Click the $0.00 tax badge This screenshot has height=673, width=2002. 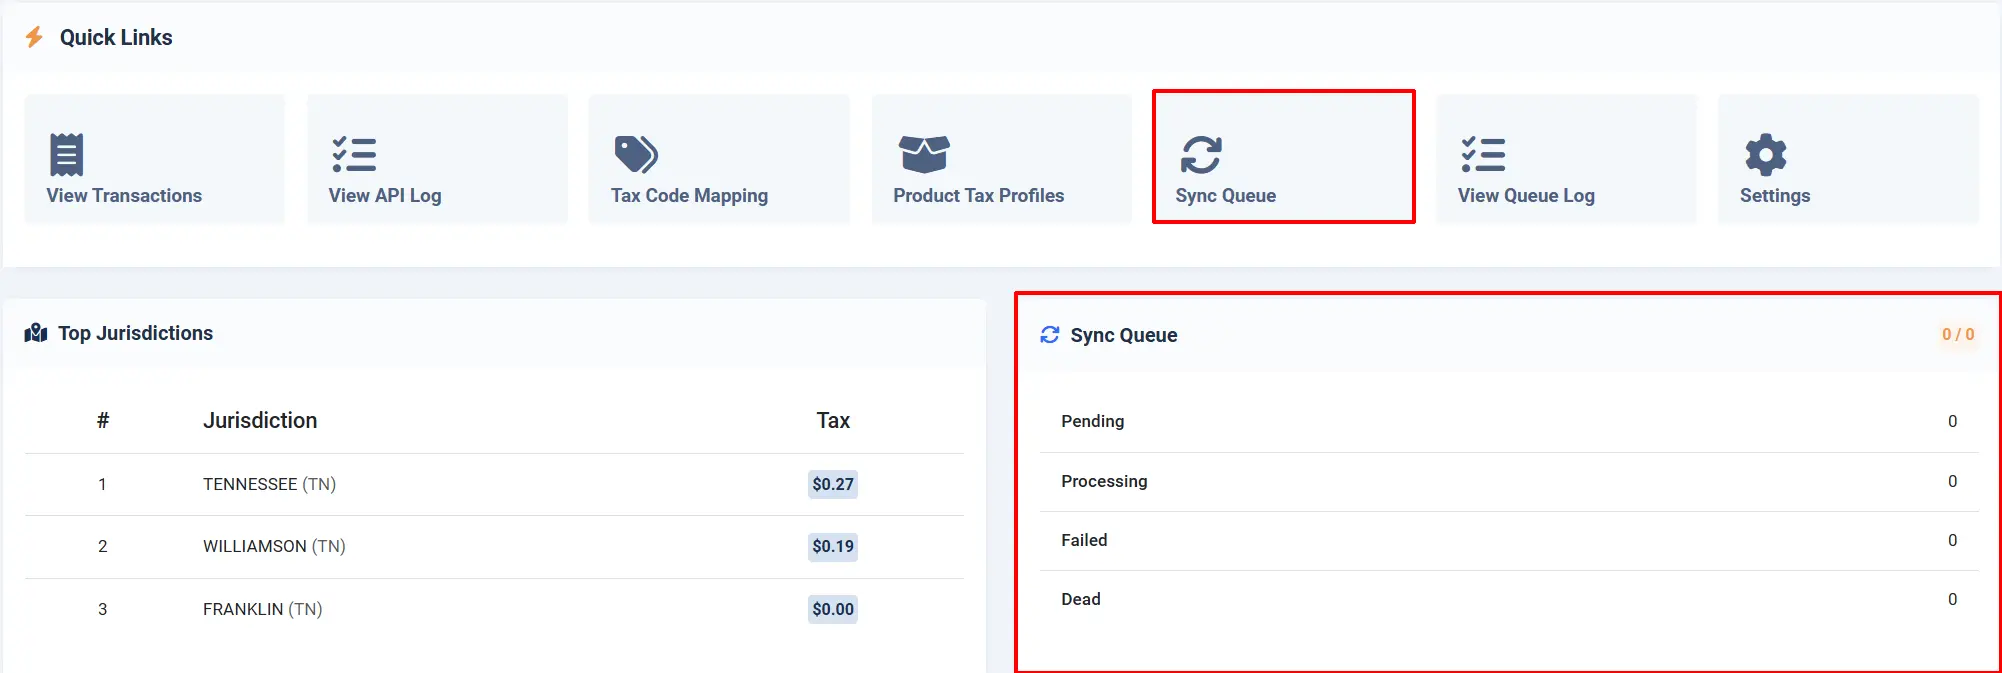coord(833,609)
